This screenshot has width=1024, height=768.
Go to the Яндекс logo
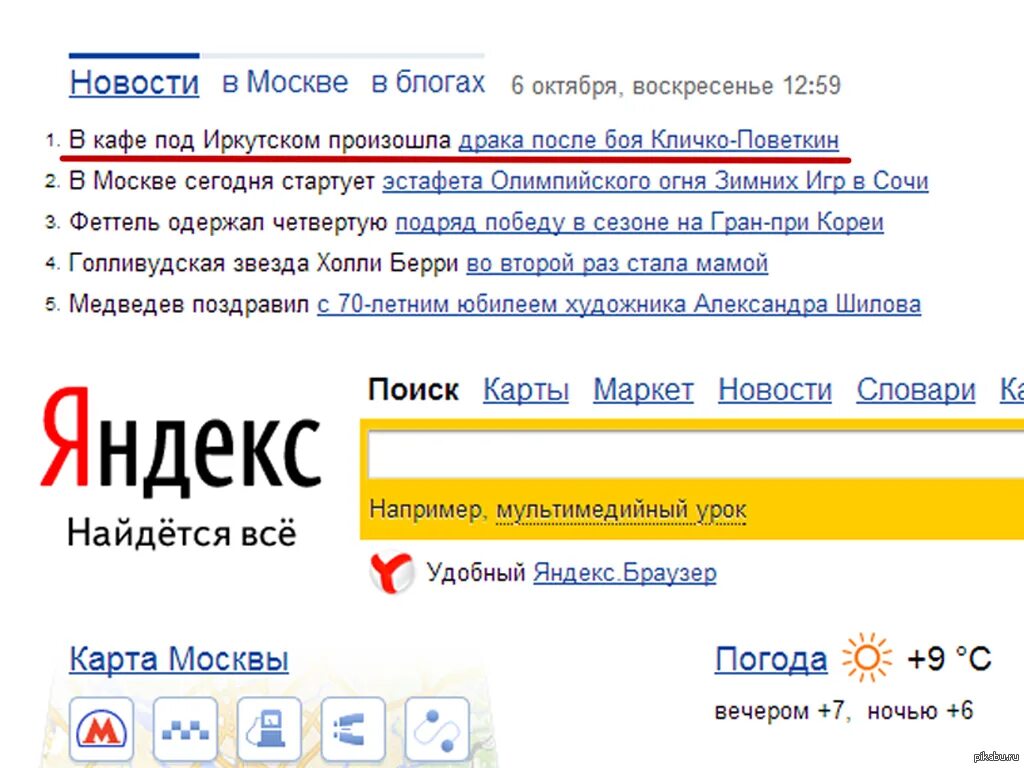pyautogui.click(x=181, y=441)
